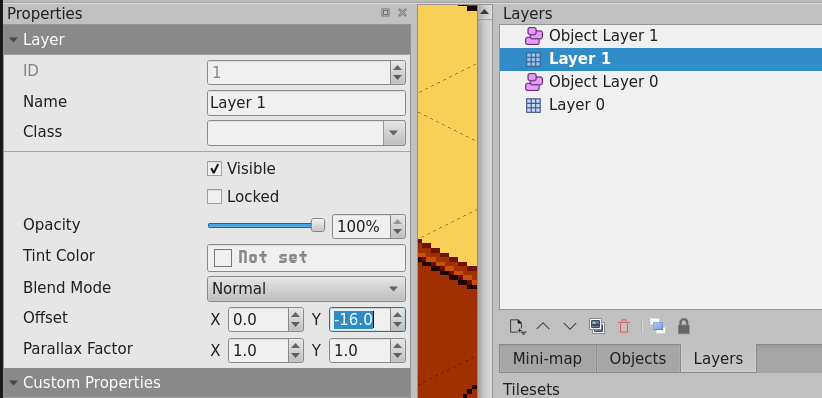Viewport: 822px width, 398px height.
Task: Click the Tint Color label
Action: tap(59, 256)
